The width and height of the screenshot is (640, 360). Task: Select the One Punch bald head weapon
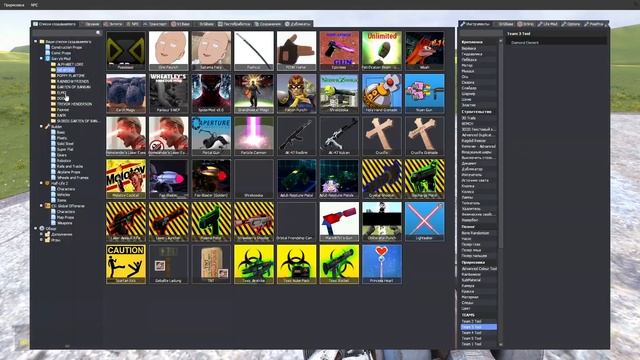coord(168,51)
